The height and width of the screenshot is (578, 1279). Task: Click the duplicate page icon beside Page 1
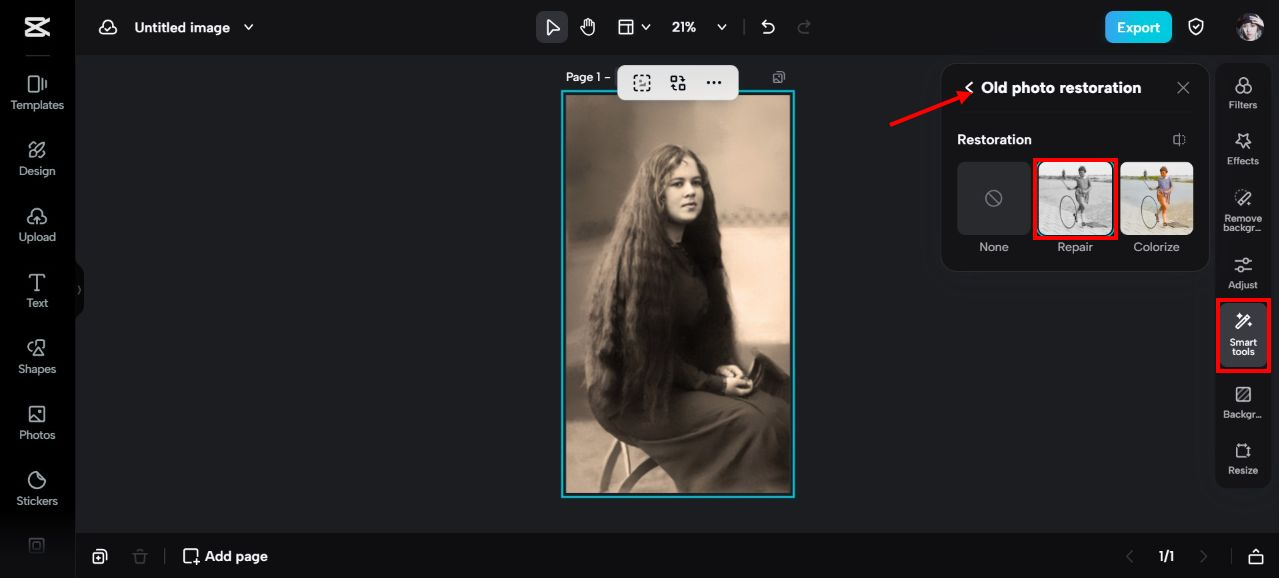(x=779, y=77)
